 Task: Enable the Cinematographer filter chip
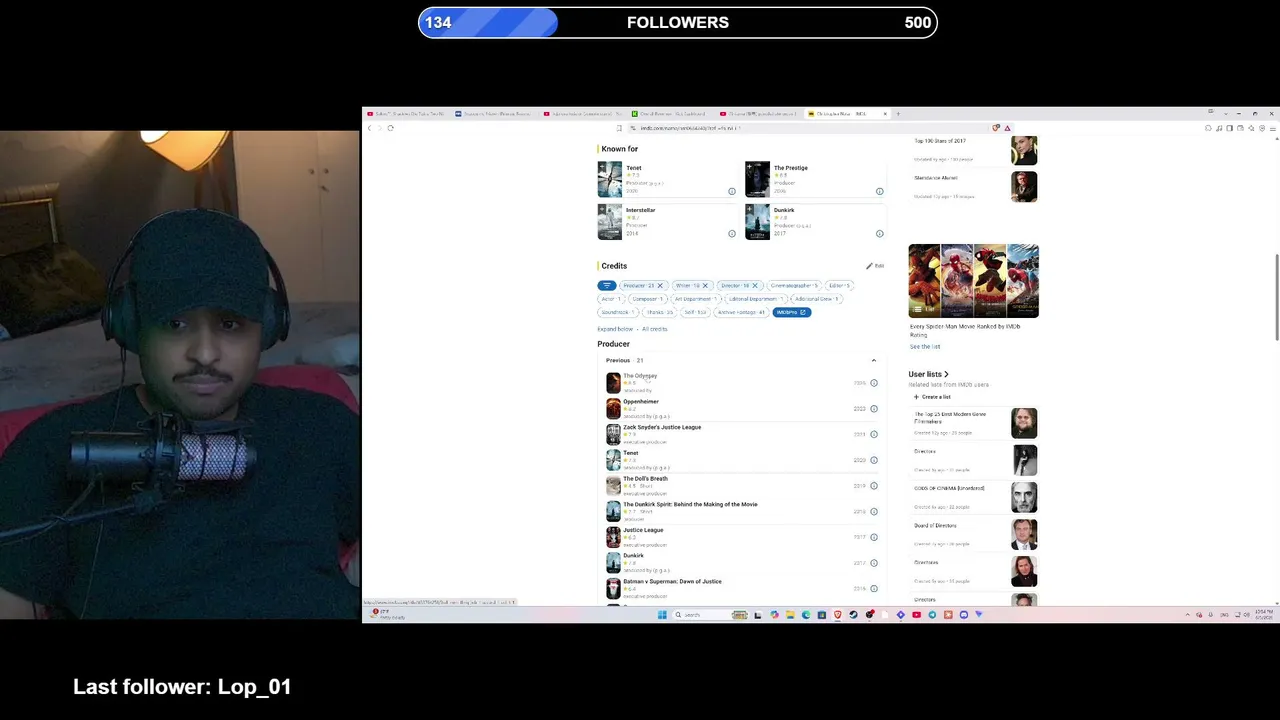pyautogui.click(x=795, y=286)
